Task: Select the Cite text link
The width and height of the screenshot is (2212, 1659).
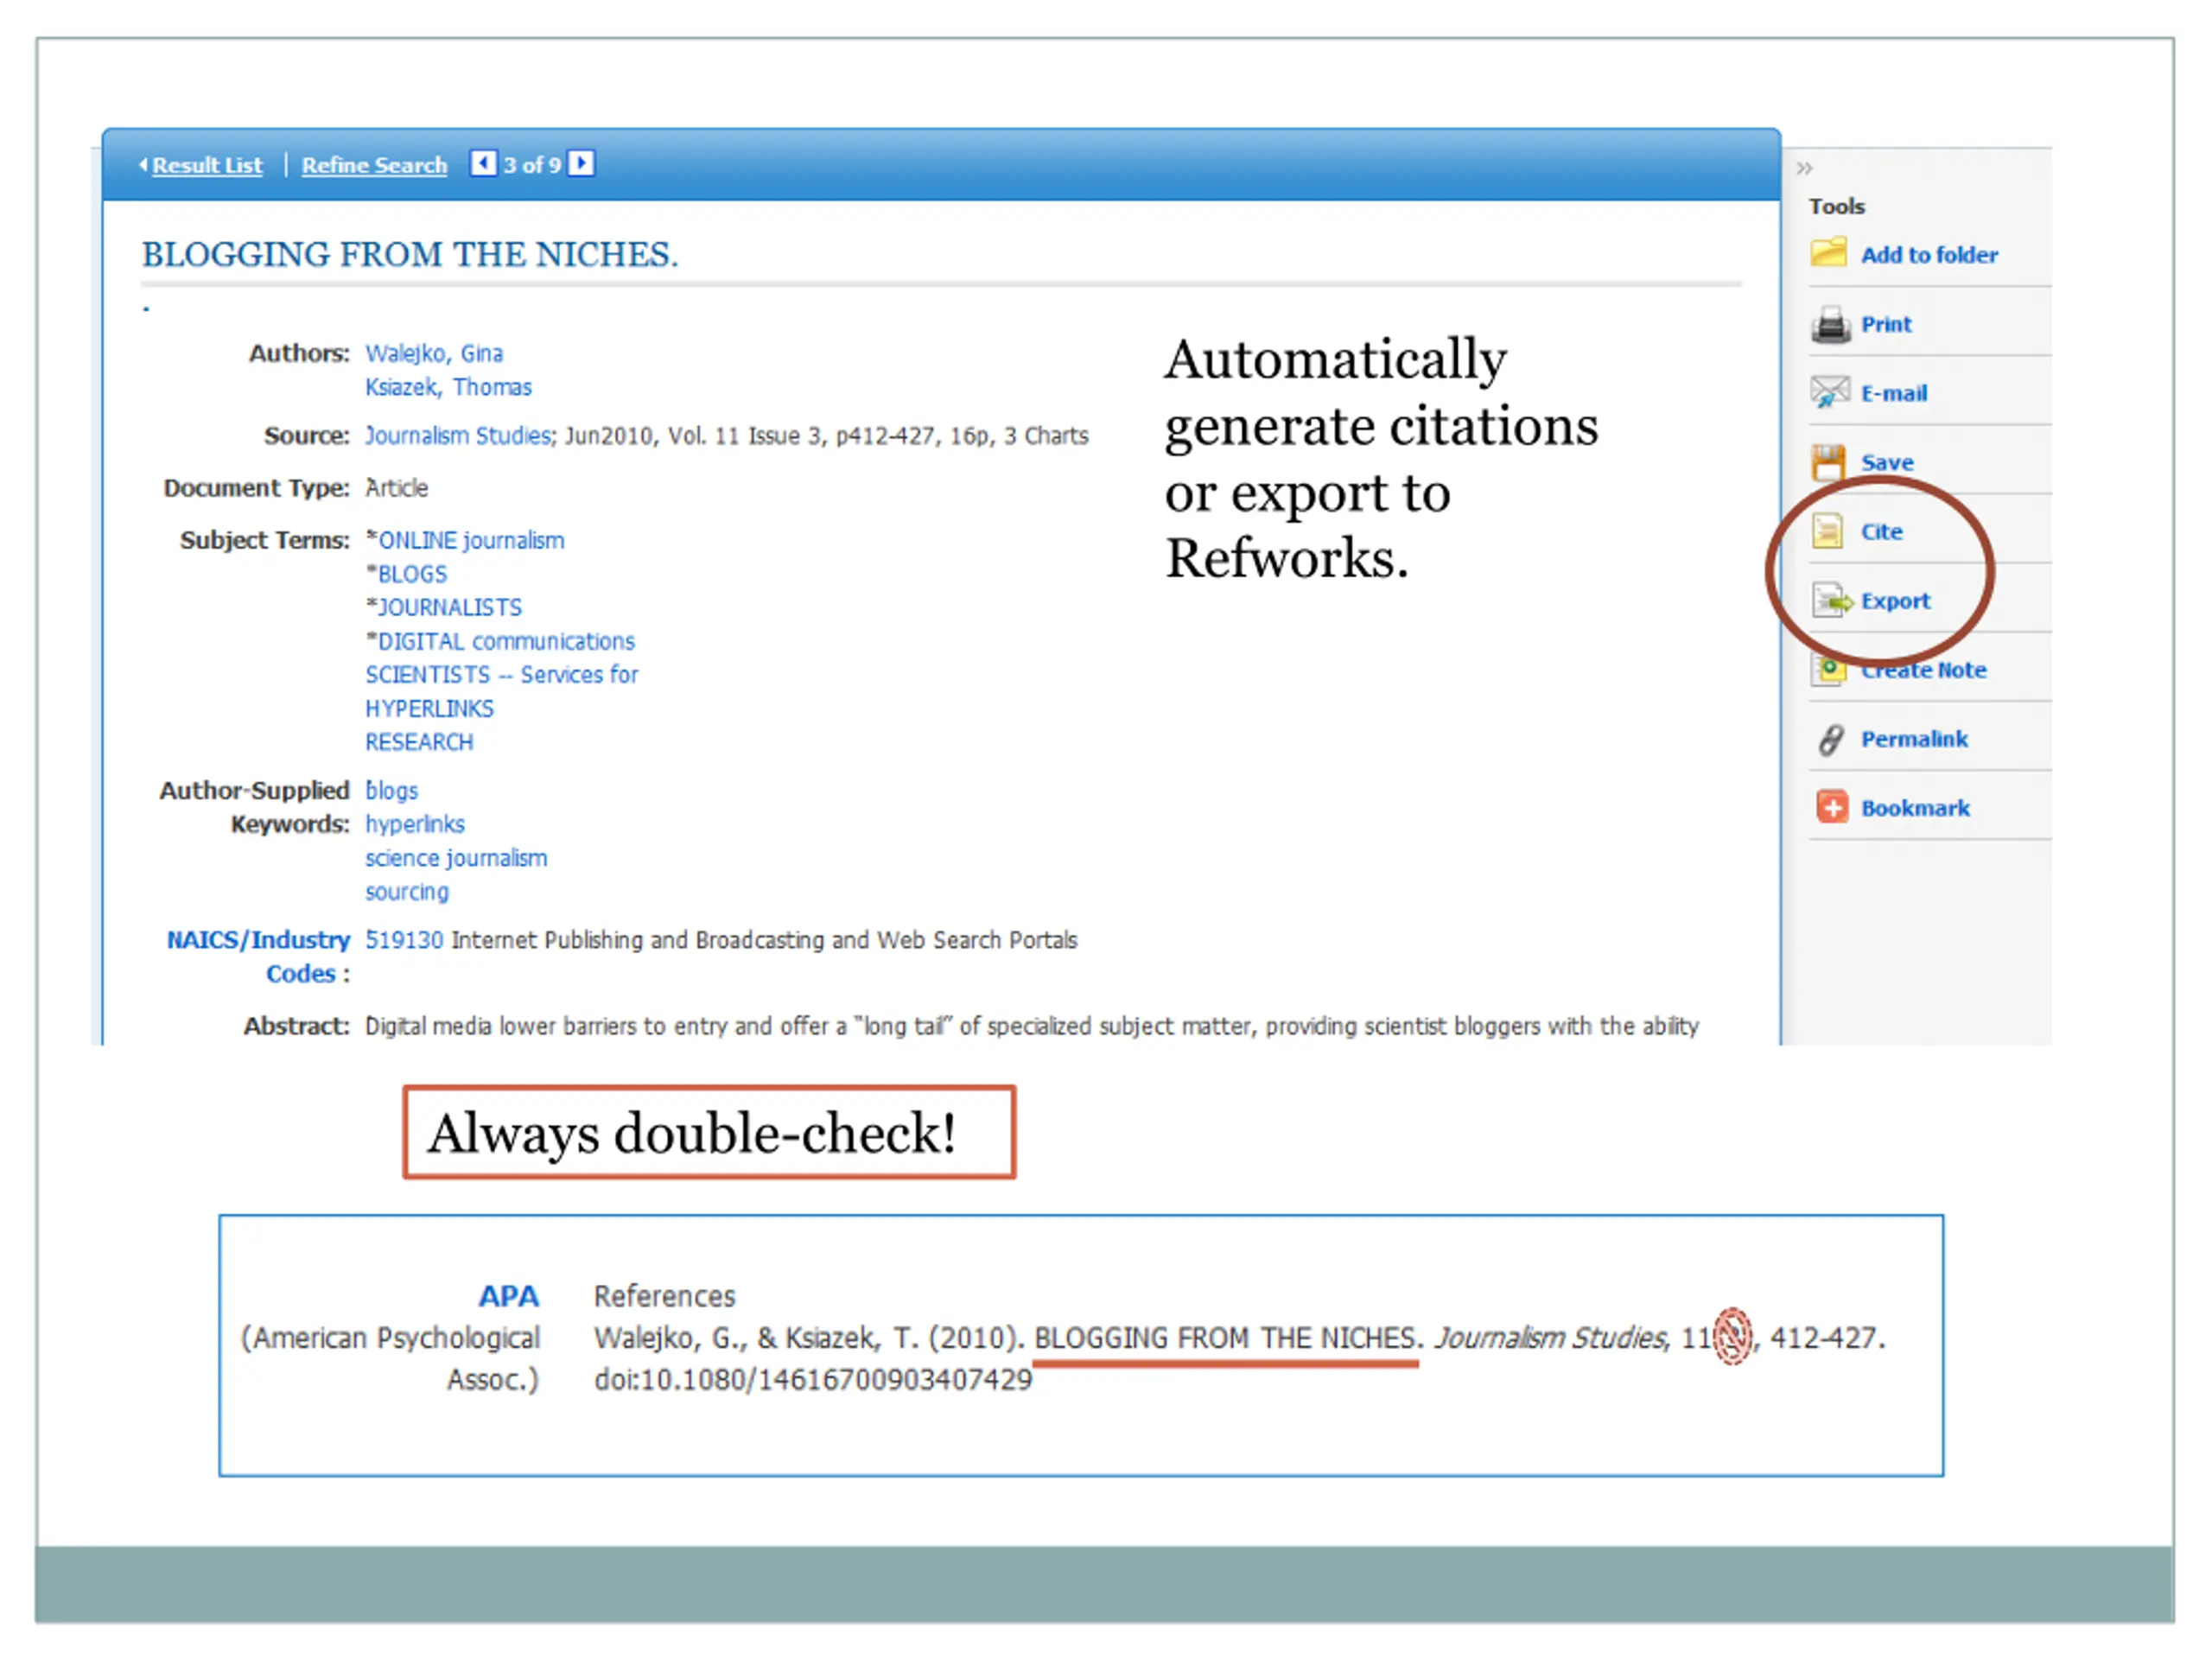Action: click(1881, 531)
